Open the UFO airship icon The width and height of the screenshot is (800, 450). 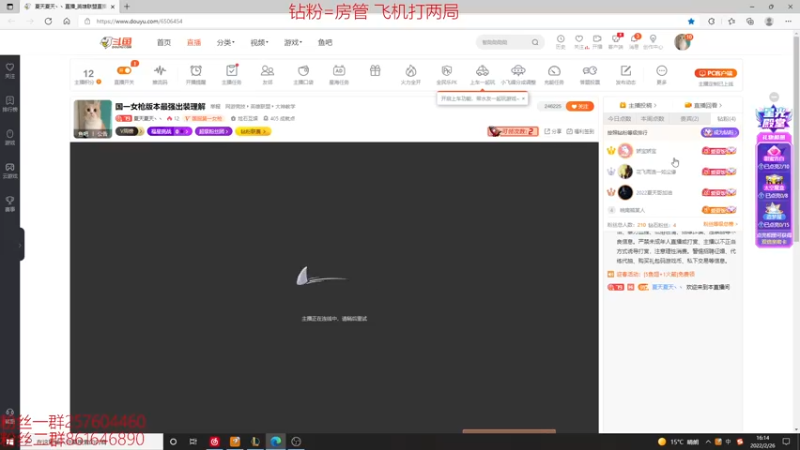[518, 70]
